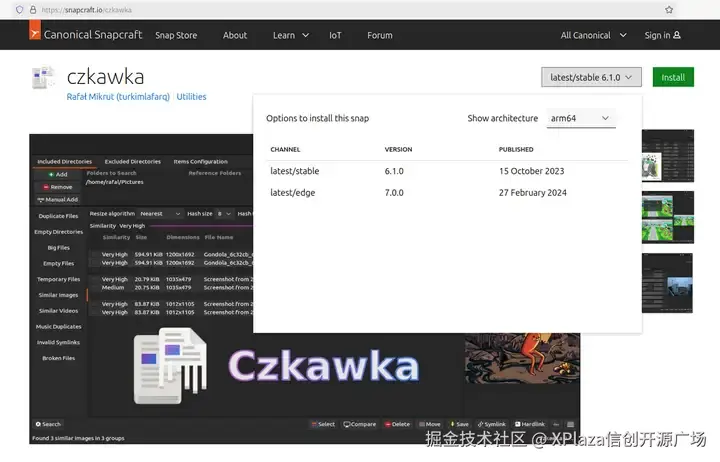Open the Utilities category link
Viewport: 720px width, 462px height.
(x=191, y=97)
